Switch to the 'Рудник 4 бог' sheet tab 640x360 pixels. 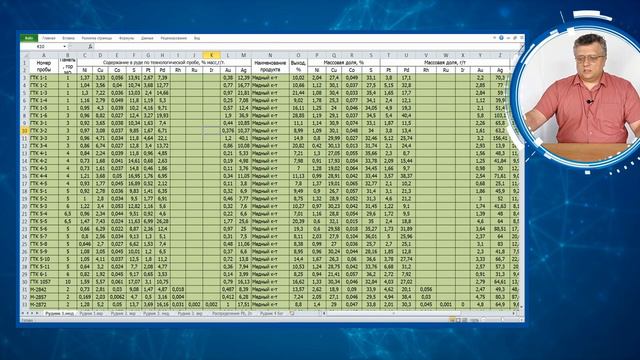click(272, 313)
